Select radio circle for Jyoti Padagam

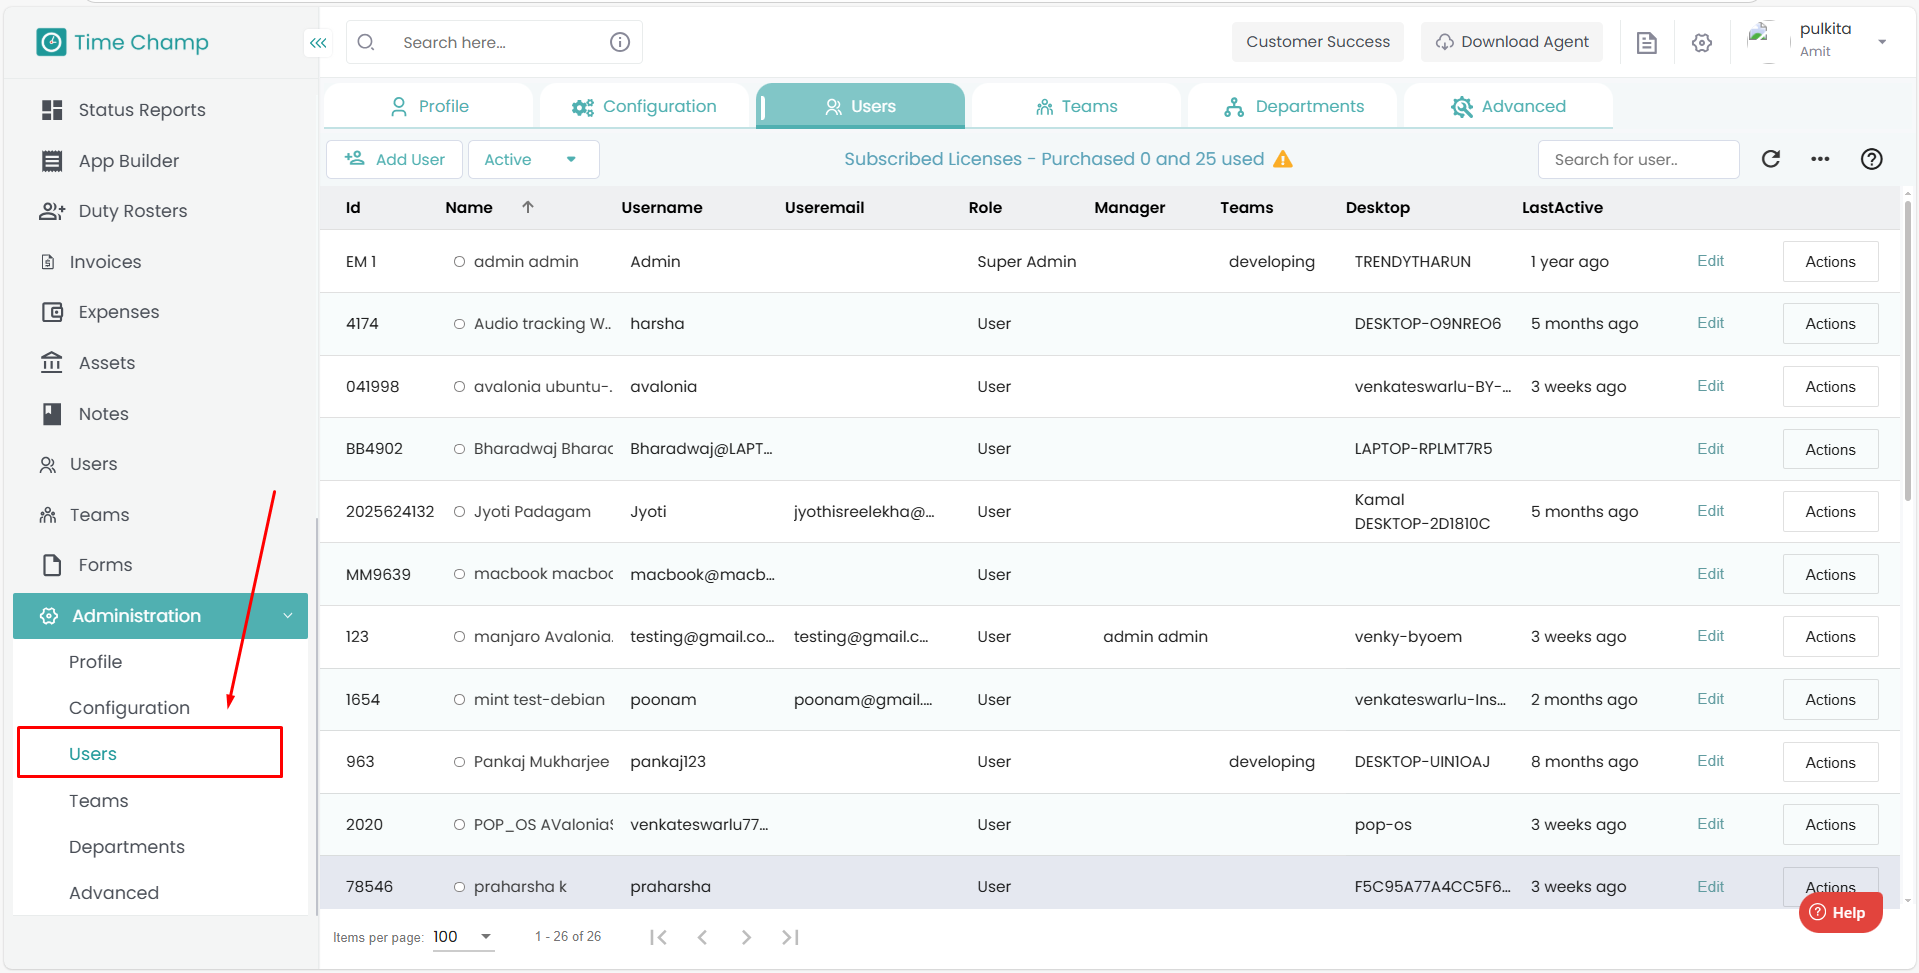tap(459, 512)
